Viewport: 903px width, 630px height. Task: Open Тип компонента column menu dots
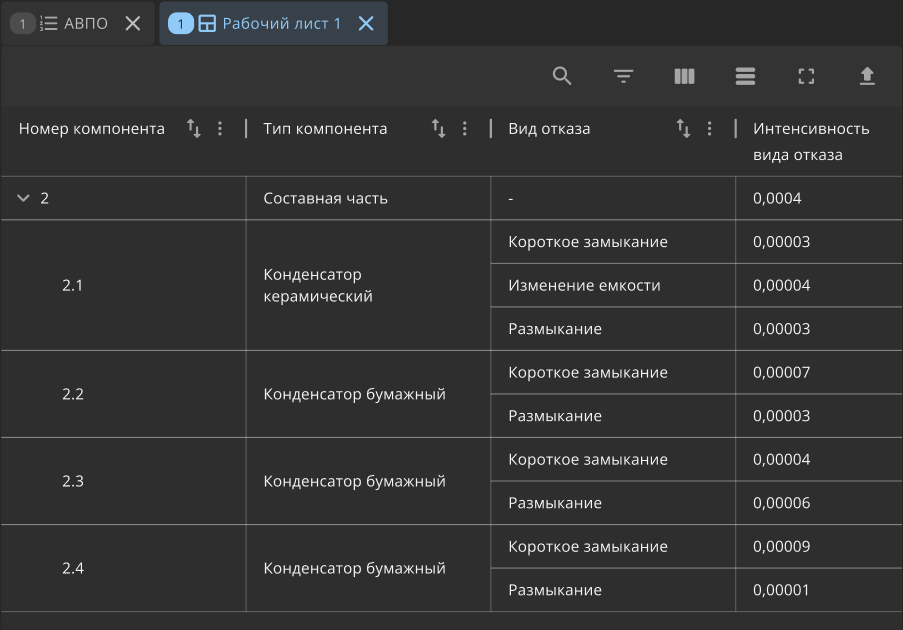coord(464,128)
